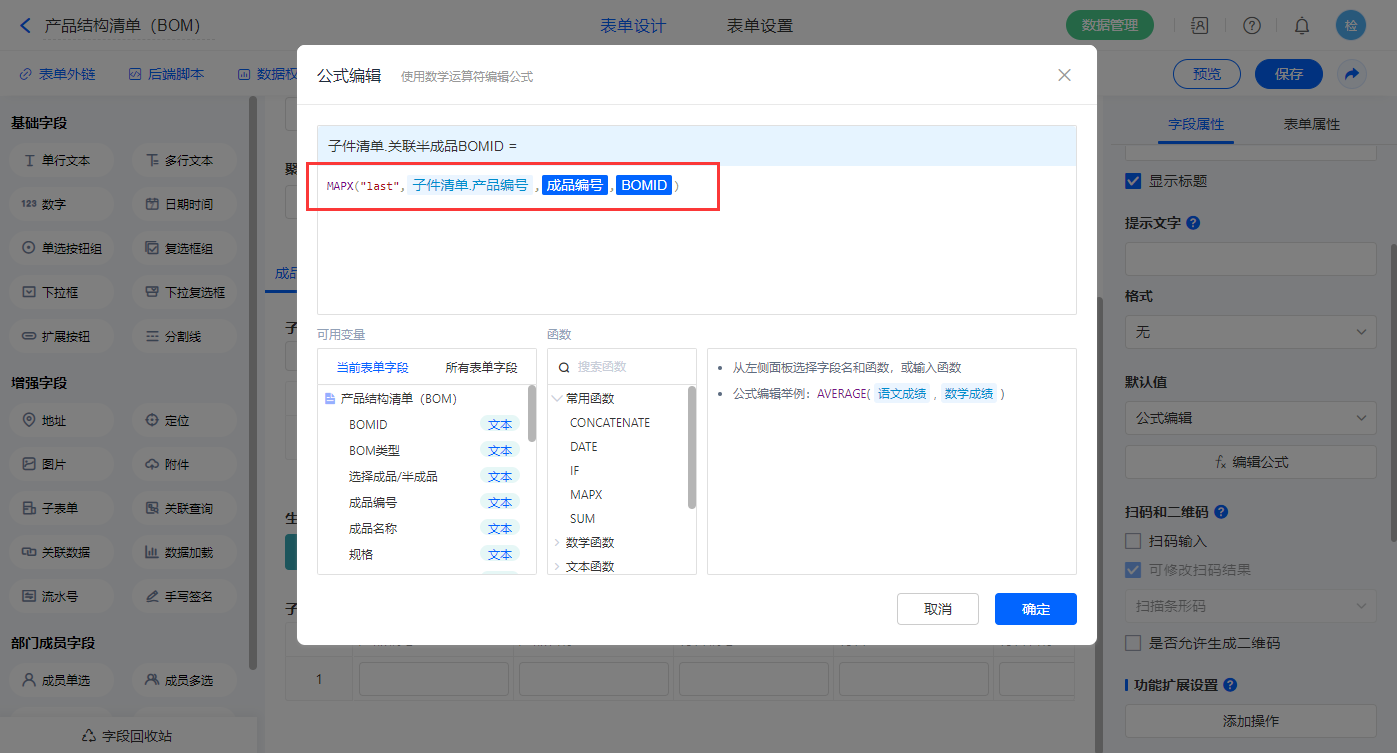Click the back arrow beside 产品结构清单 title
Viewport: 1397px width, 753px height.
point(25,25)
